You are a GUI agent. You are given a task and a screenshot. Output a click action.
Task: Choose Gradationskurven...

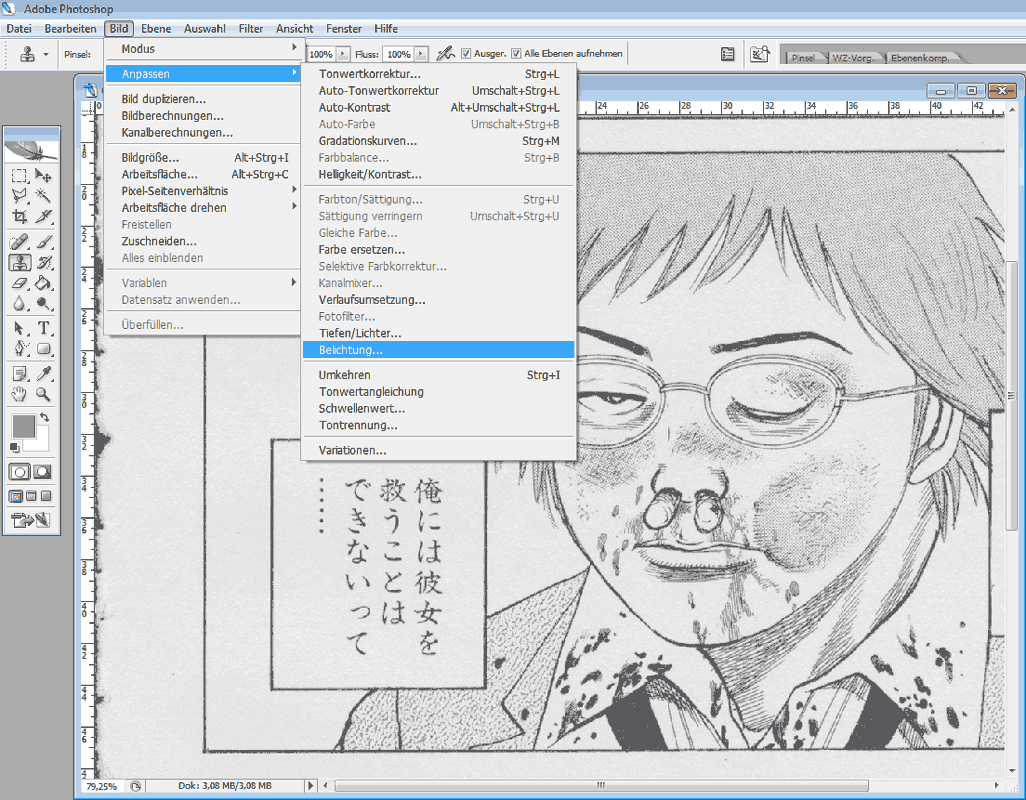coord(438,141)
